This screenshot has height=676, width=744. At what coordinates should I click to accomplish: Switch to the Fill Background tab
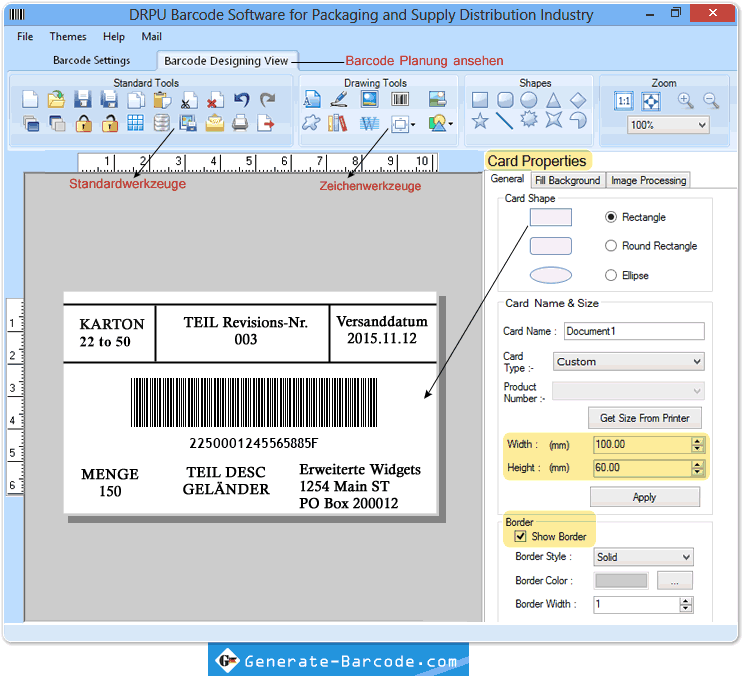click(x=567, y=180)
